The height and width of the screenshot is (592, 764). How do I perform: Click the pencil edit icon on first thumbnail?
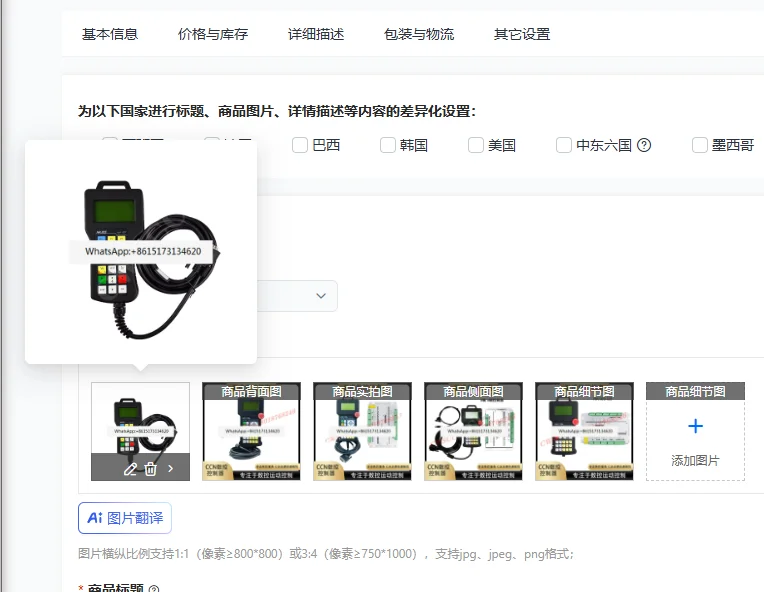click(130, 469)
